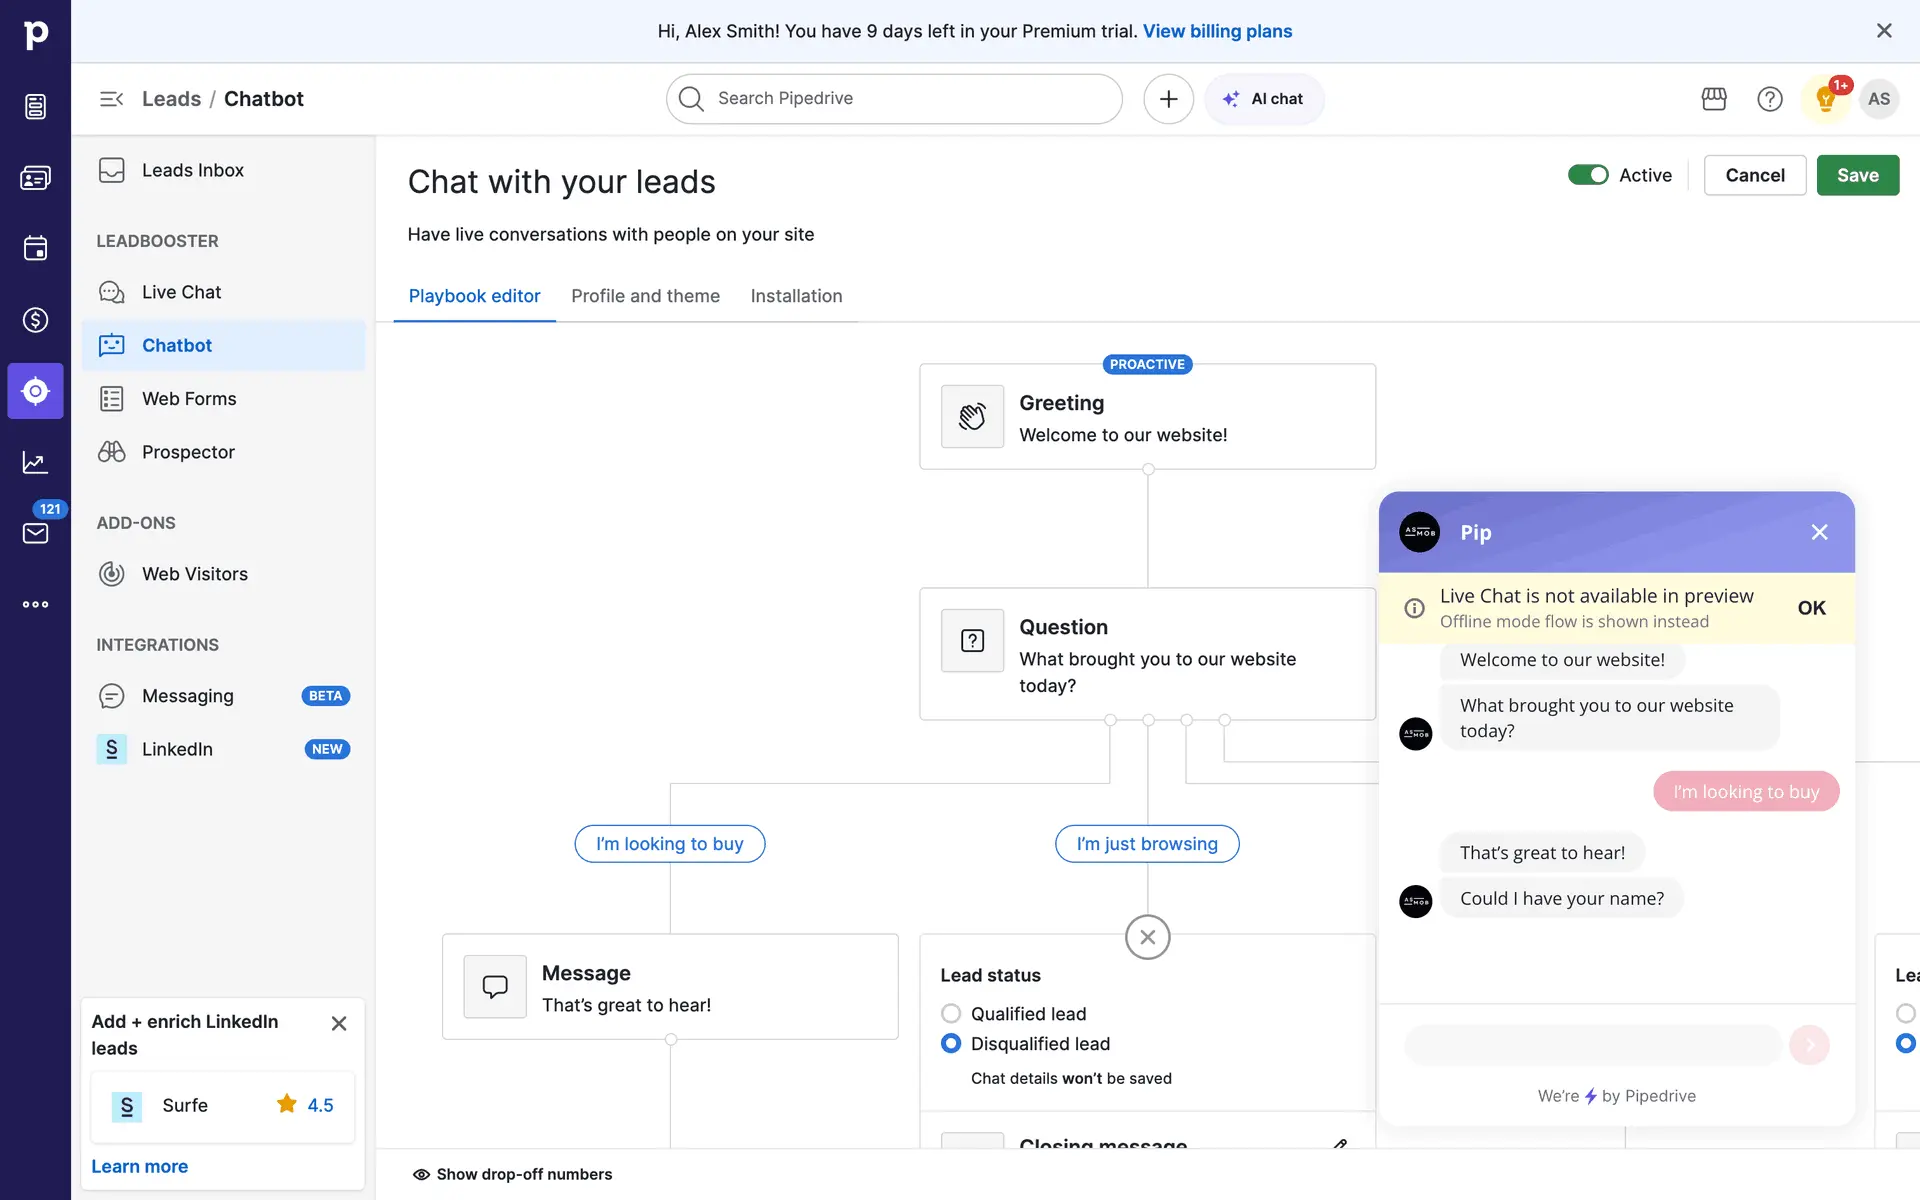Open the Deals dollar icon
Viewport: 1920px width, 1200px height.
(x=35, y=320)
